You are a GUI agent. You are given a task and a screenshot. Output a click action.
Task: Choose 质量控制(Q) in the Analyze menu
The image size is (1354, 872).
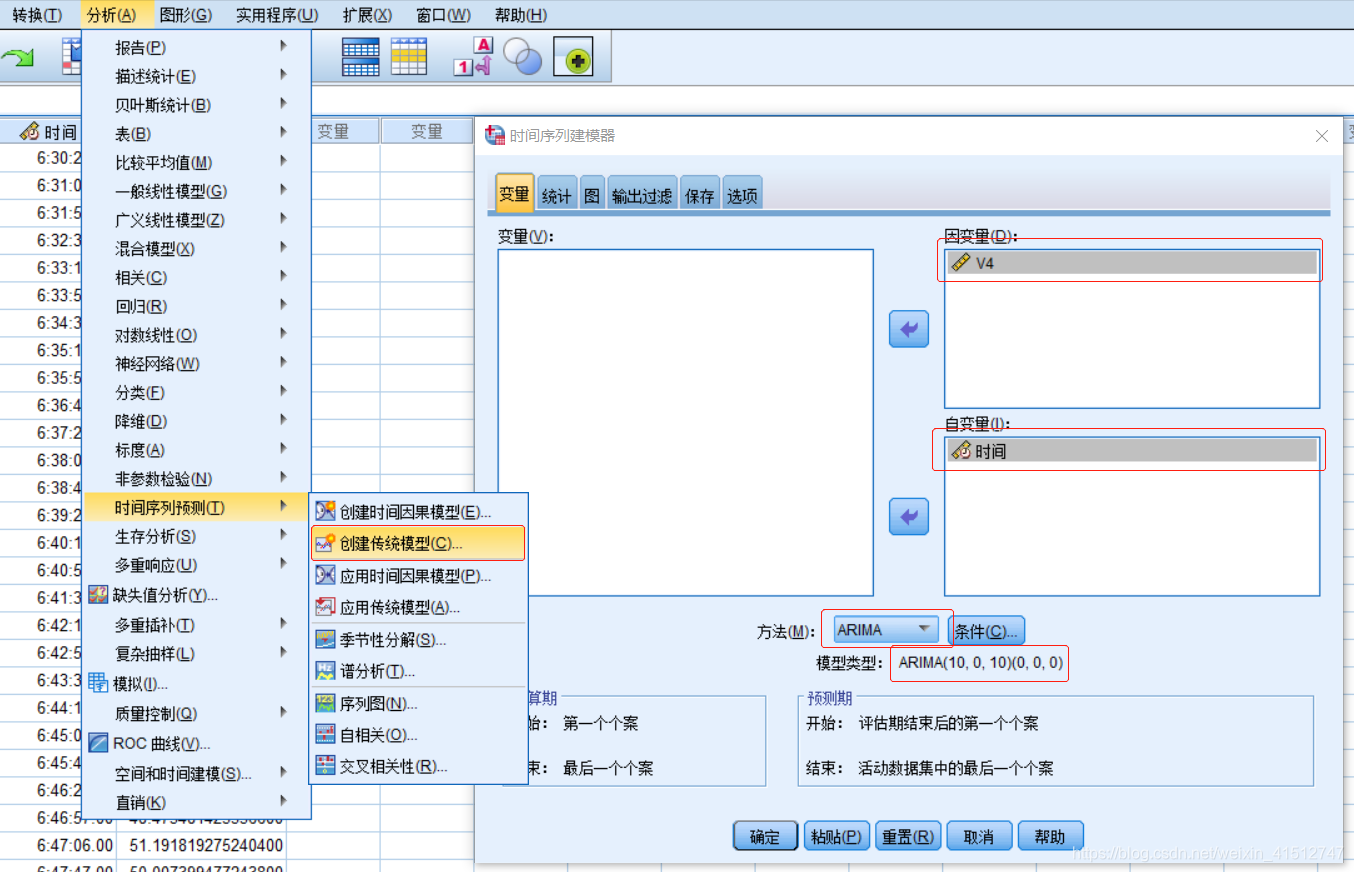click(197, 714)
